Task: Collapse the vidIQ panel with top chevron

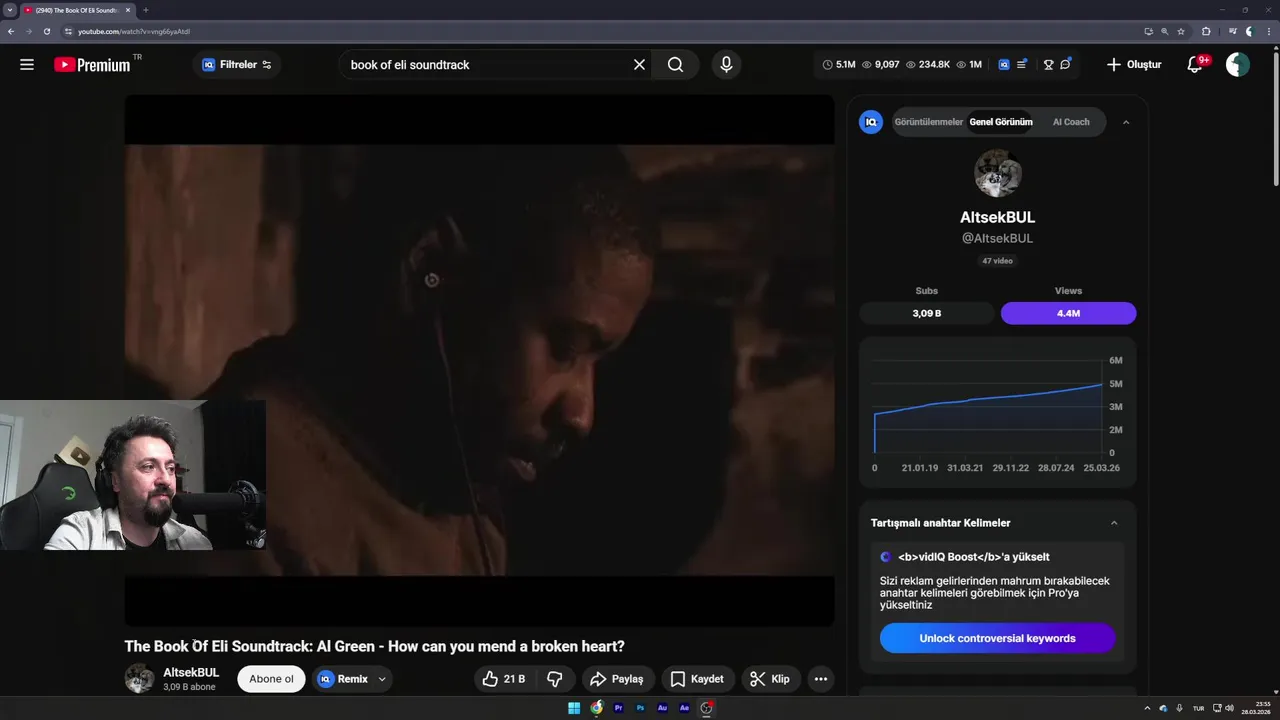Action: pos(1126,122)
